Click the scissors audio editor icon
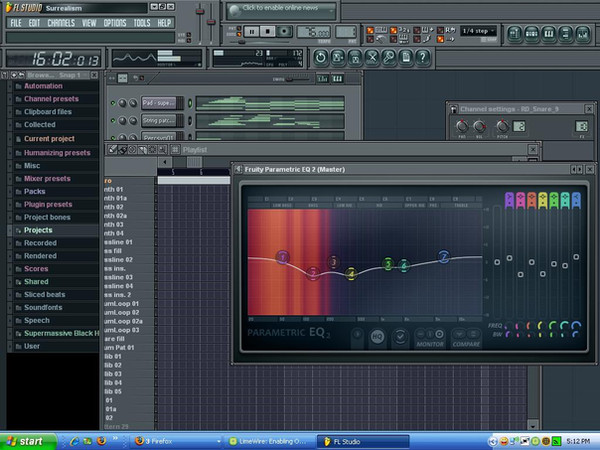The image size is (600, 450). pos(372,58)
